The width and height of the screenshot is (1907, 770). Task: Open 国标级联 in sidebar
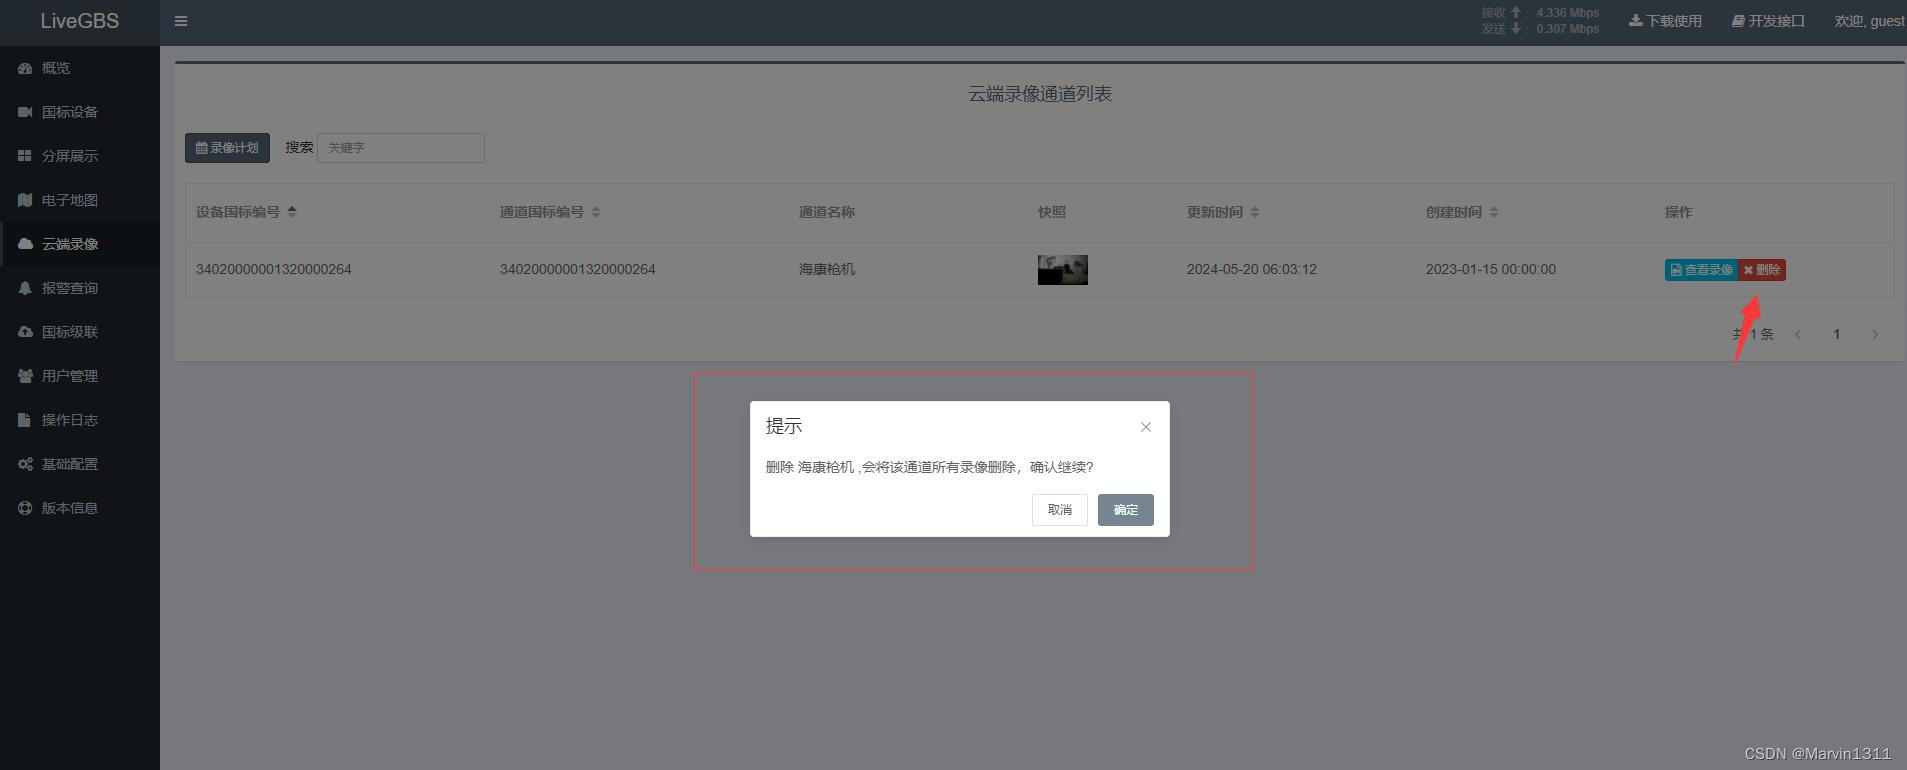80,332
